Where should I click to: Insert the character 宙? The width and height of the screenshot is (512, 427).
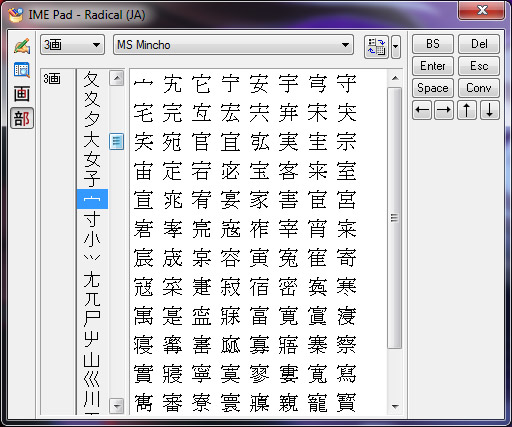[x=143, y=171]
